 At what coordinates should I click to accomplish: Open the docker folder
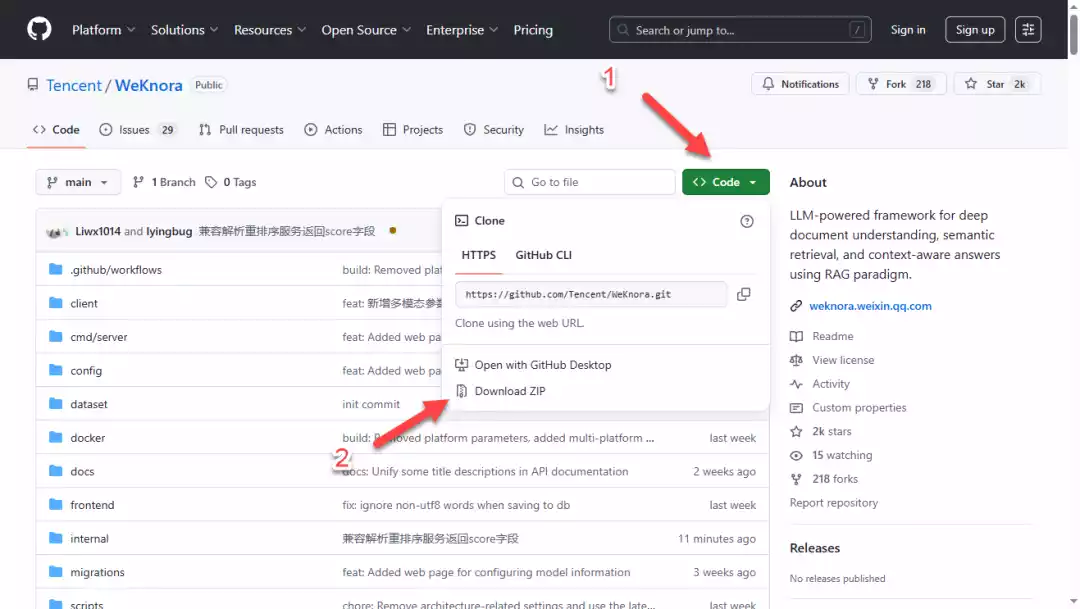88,438
